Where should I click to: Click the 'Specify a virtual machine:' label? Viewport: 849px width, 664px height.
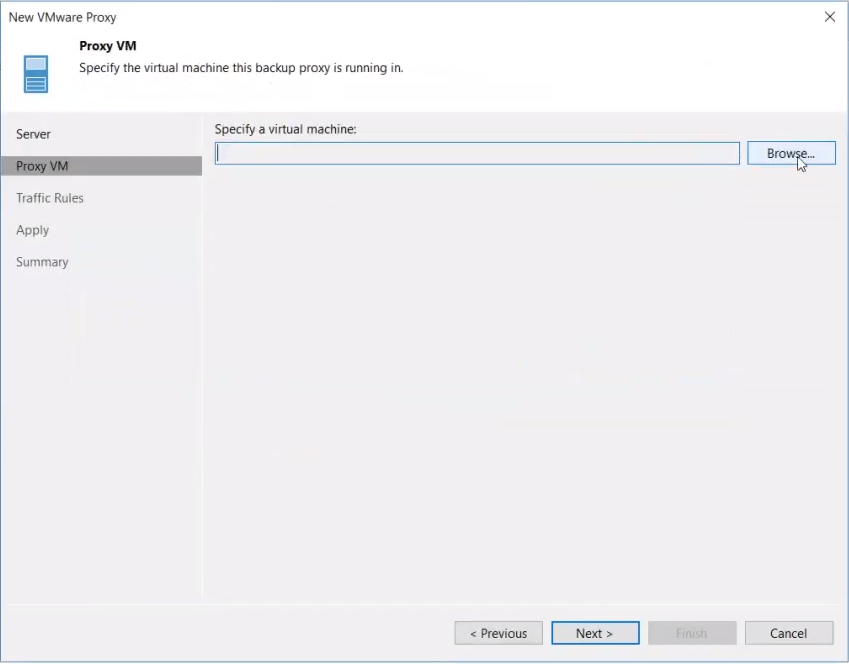point(285,129)
